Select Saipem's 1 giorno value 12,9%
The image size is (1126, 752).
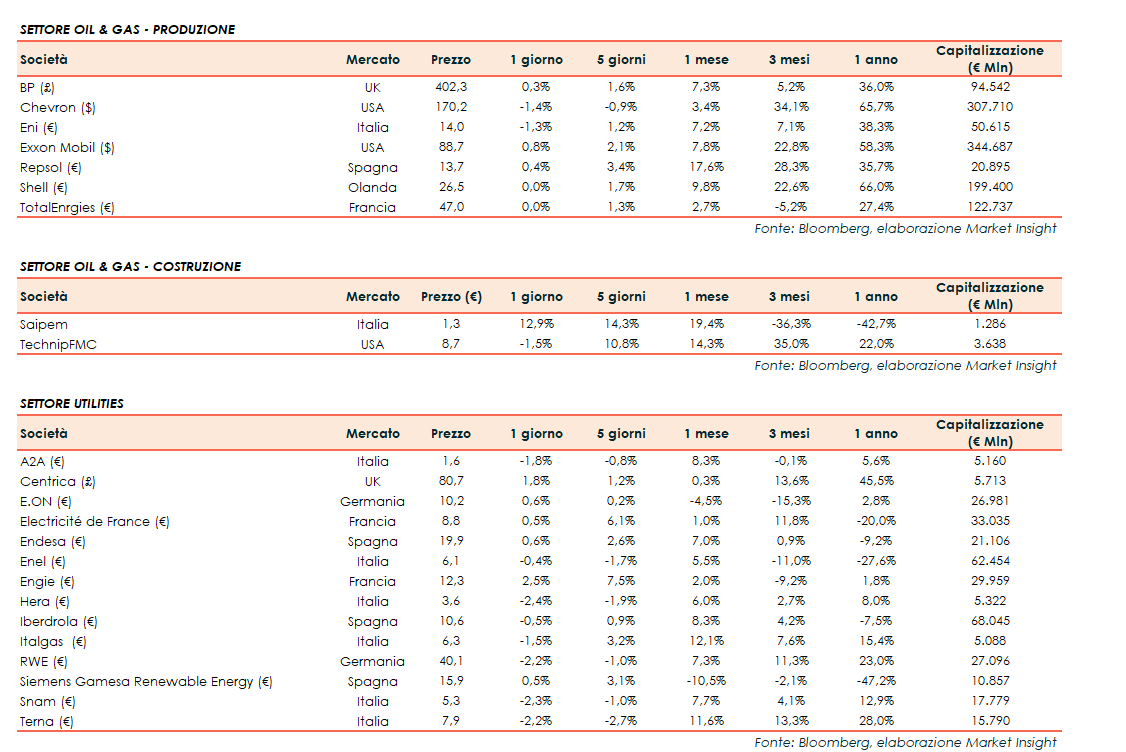click(536, 324)
